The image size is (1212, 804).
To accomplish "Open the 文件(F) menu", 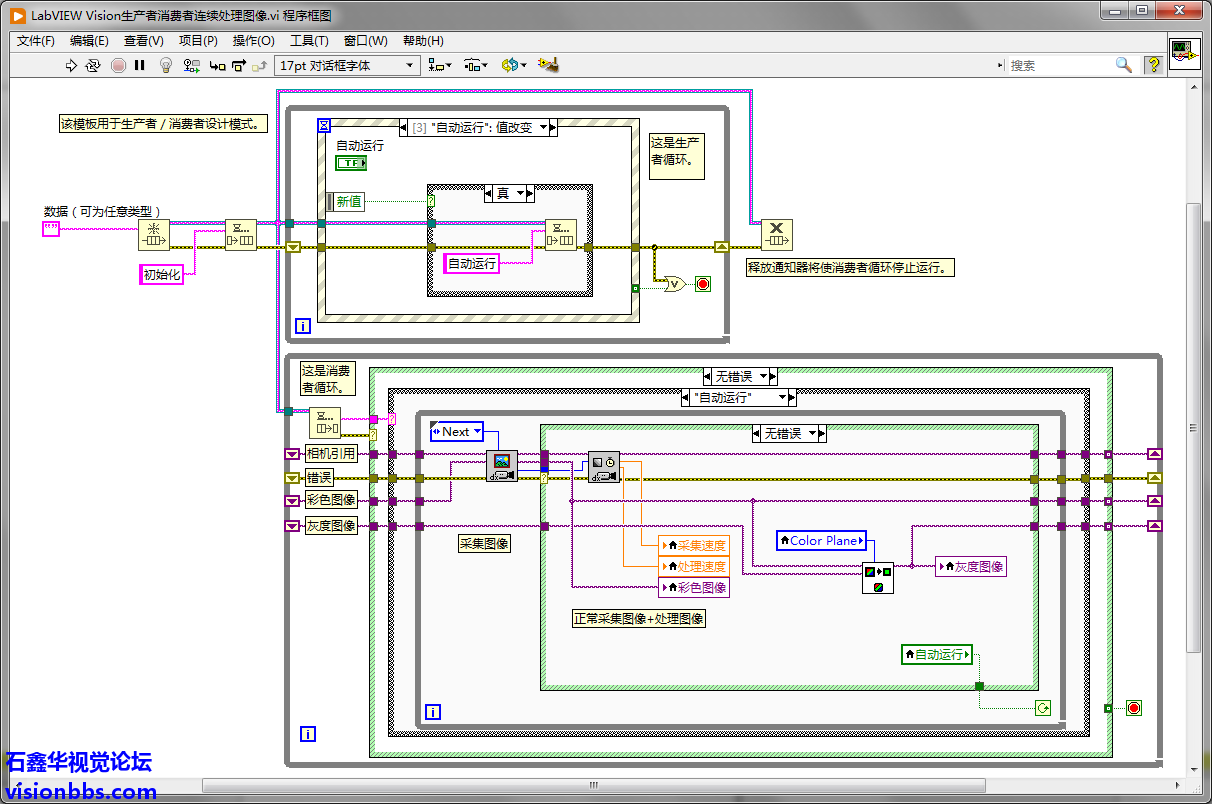I will (36, 41).
